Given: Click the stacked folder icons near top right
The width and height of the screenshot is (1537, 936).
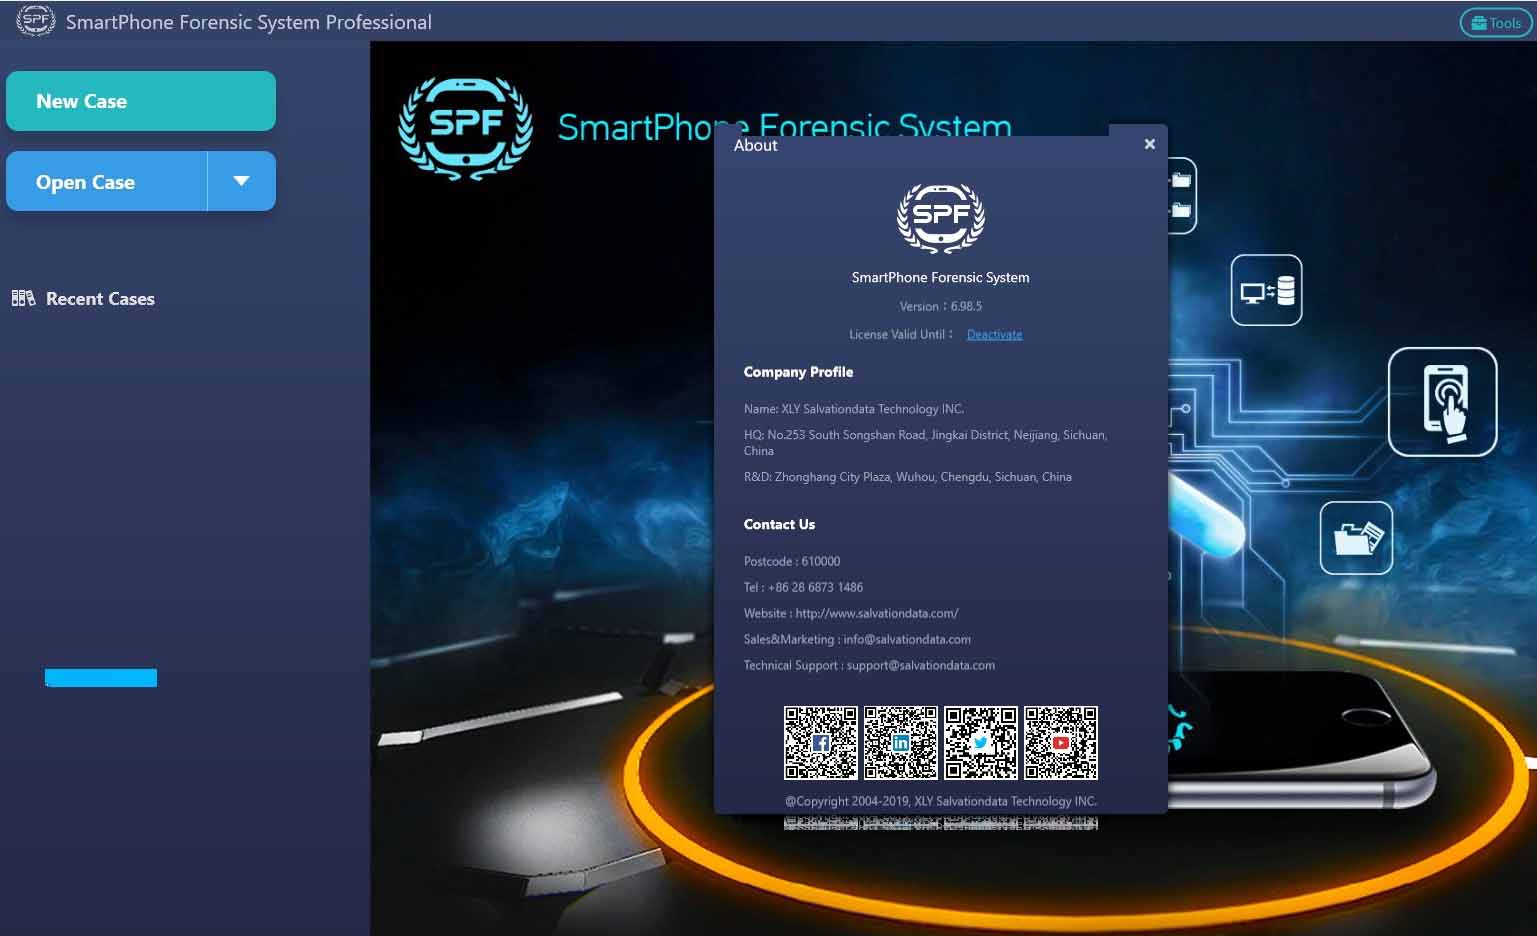Looking at the screenshot, I should point(1180,196).
